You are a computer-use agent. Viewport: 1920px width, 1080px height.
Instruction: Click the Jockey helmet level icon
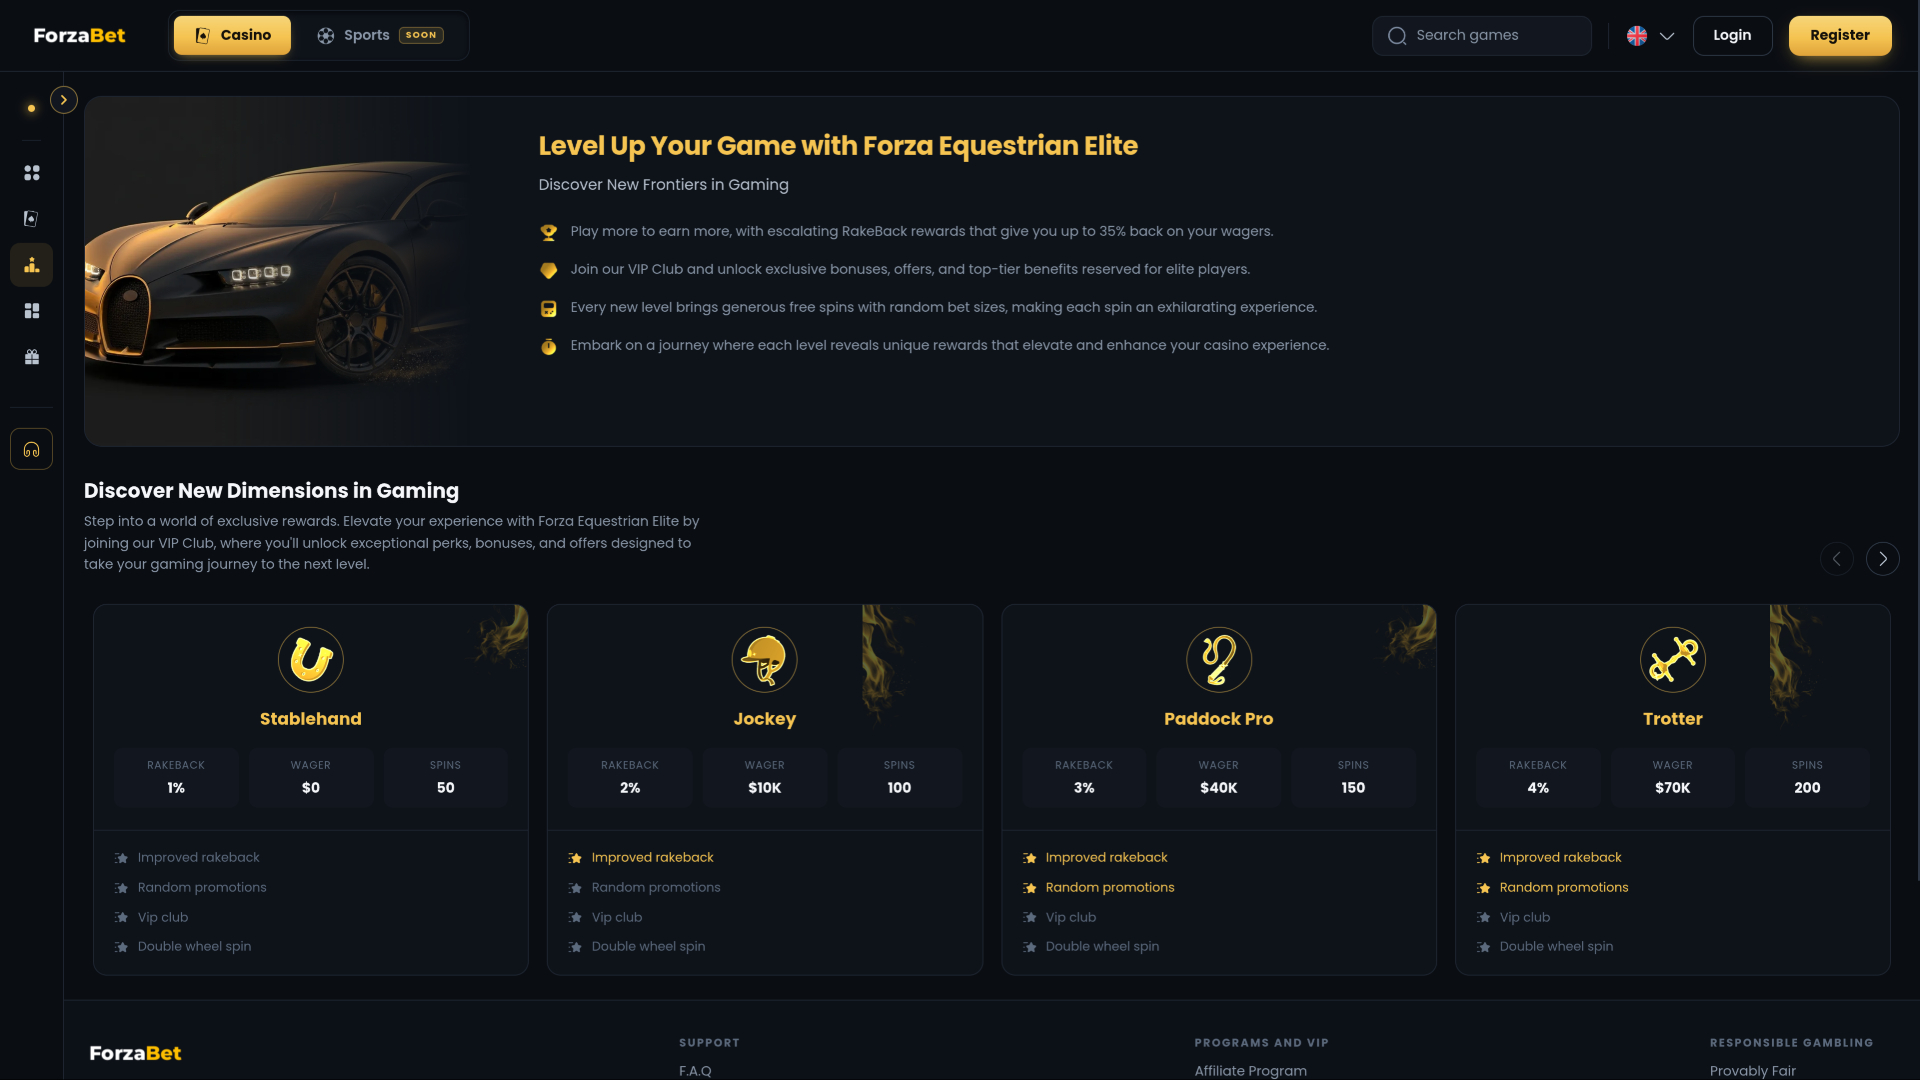765,660
